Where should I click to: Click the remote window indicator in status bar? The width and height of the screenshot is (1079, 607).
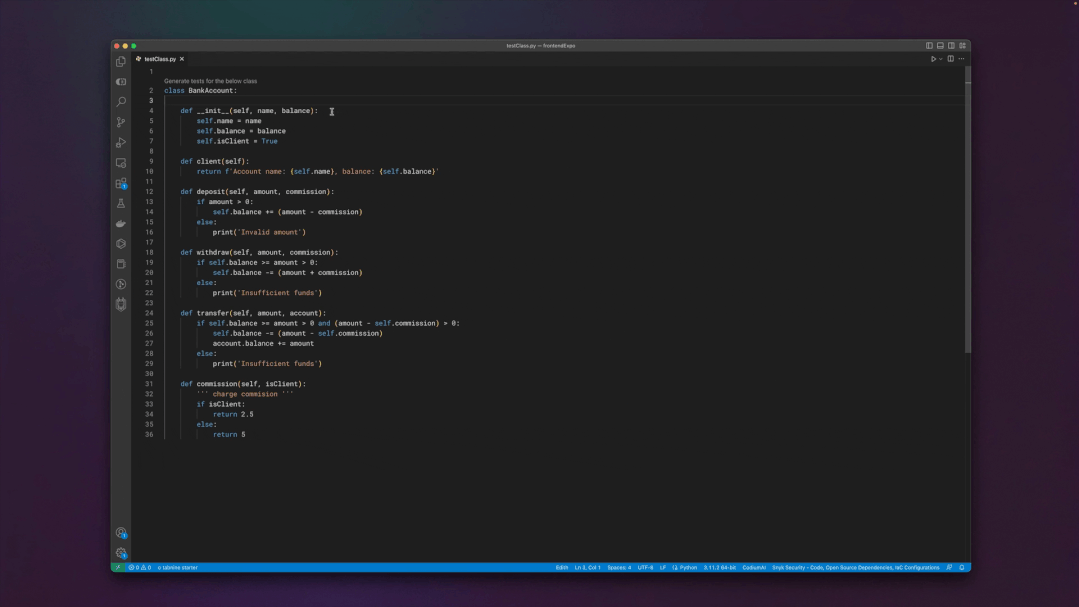point(118,568)
